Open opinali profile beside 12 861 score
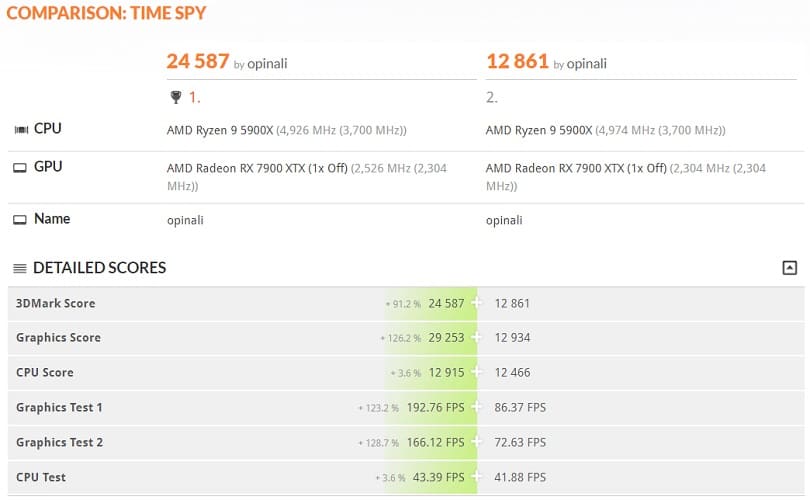The image size is (810, 500). (586, 64)
